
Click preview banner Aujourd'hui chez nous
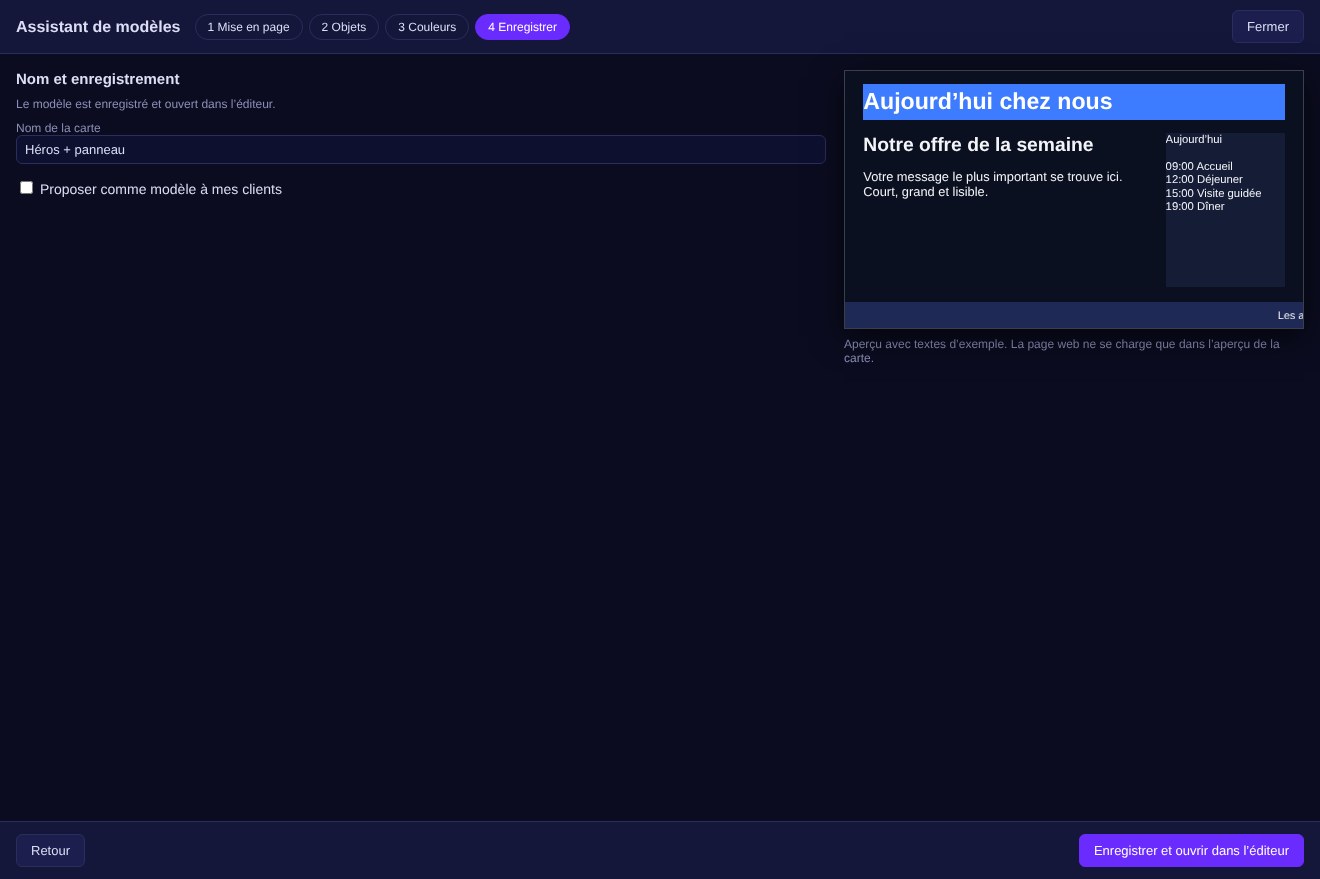[x=1074, y=102]
